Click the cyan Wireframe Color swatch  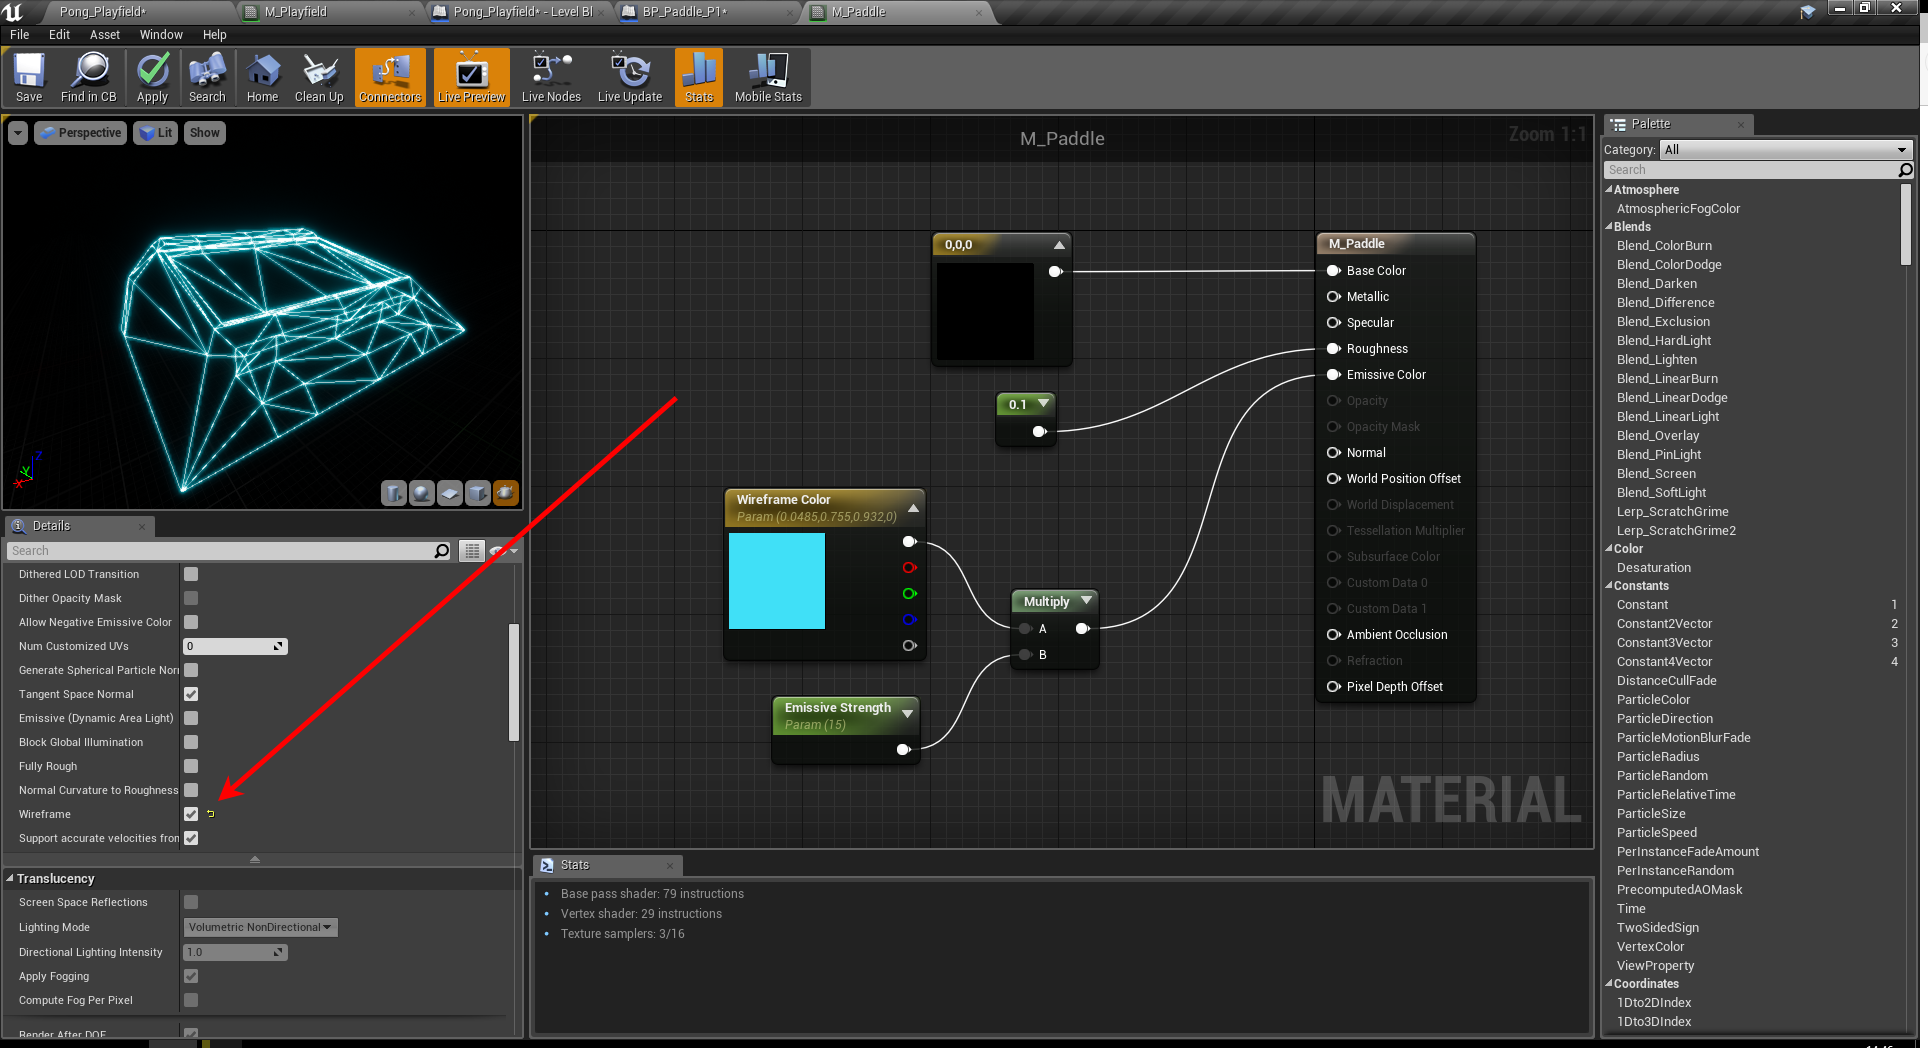point(777,581)
